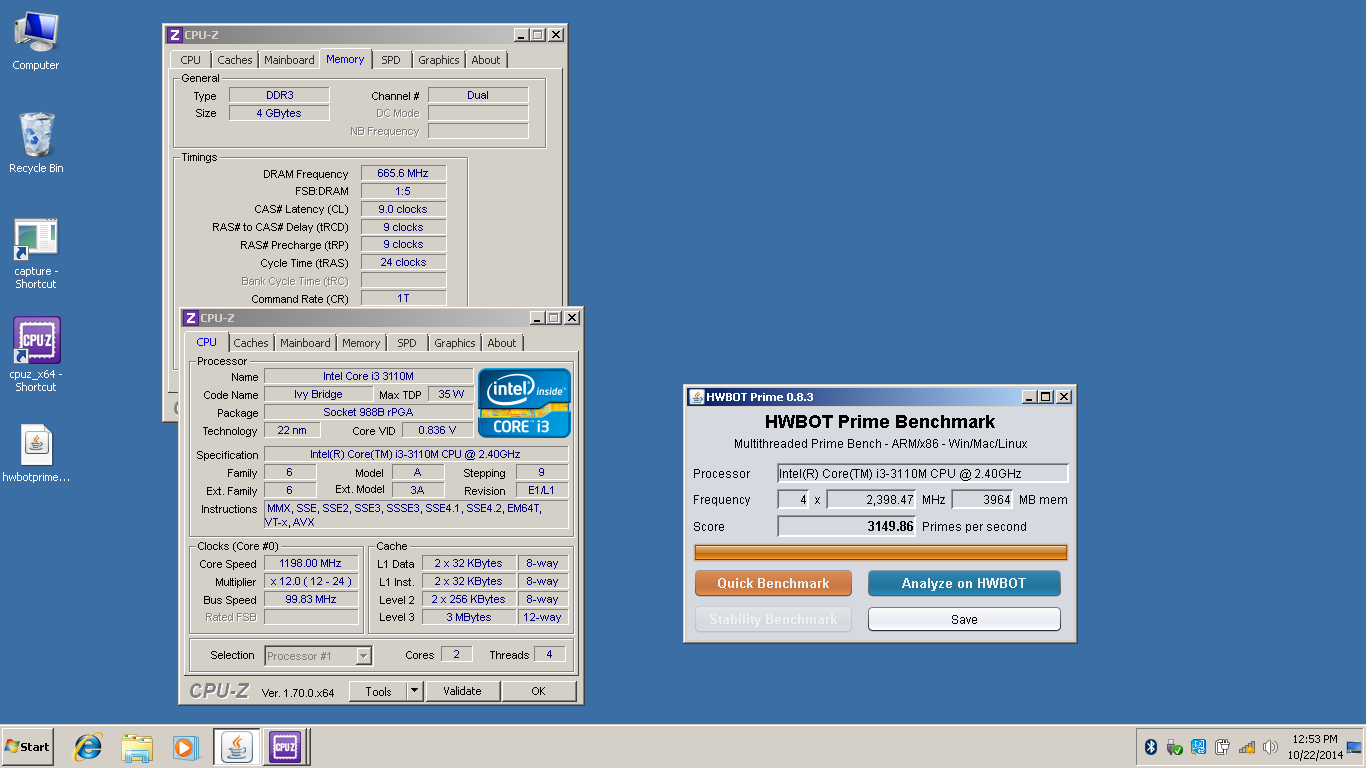Viewport: 1366px width, 768px height.
Task: Select About tab in the Memory CPU-Z window
Action: (486, 60)
